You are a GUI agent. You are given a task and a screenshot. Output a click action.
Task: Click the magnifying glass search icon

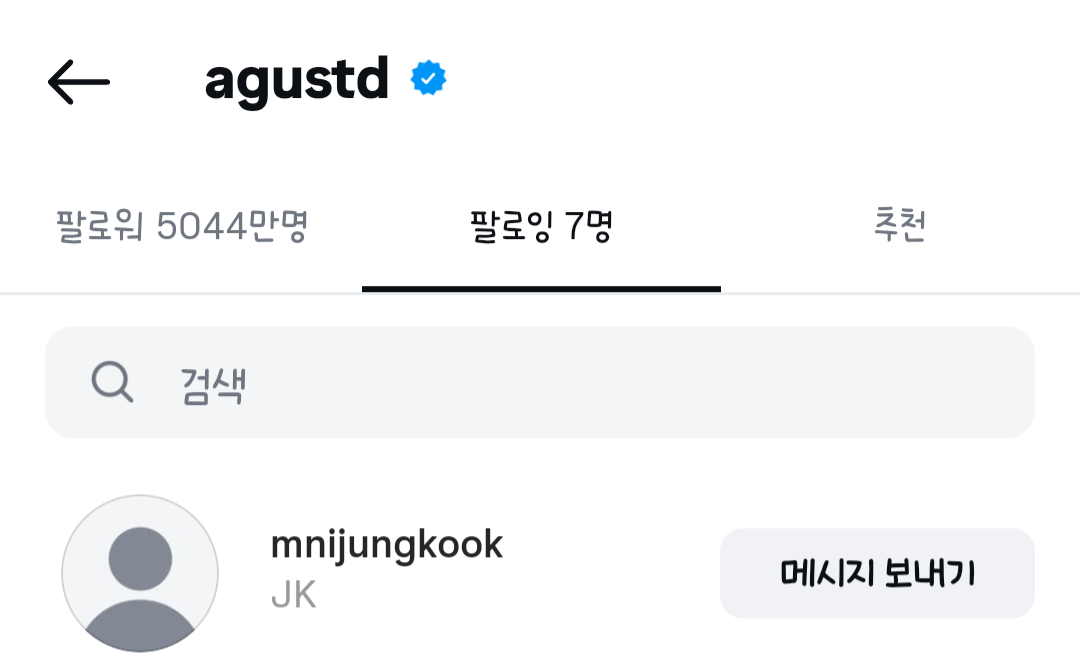click(x=111, y=382)
